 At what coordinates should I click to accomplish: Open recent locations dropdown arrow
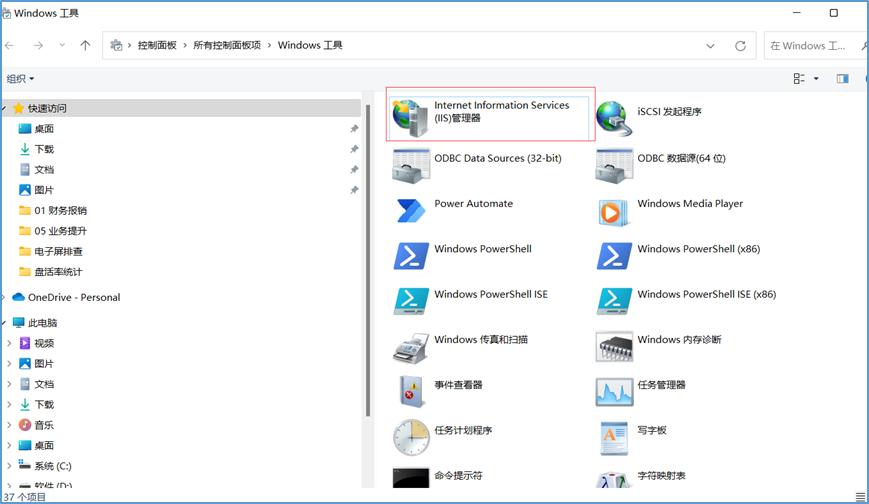click(x=62, y=45)
